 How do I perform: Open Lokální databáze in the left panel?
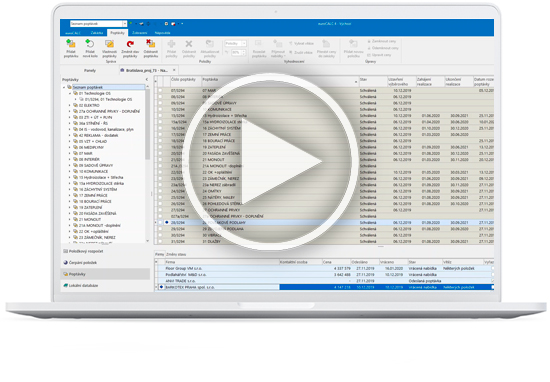[x=81, y=286]
